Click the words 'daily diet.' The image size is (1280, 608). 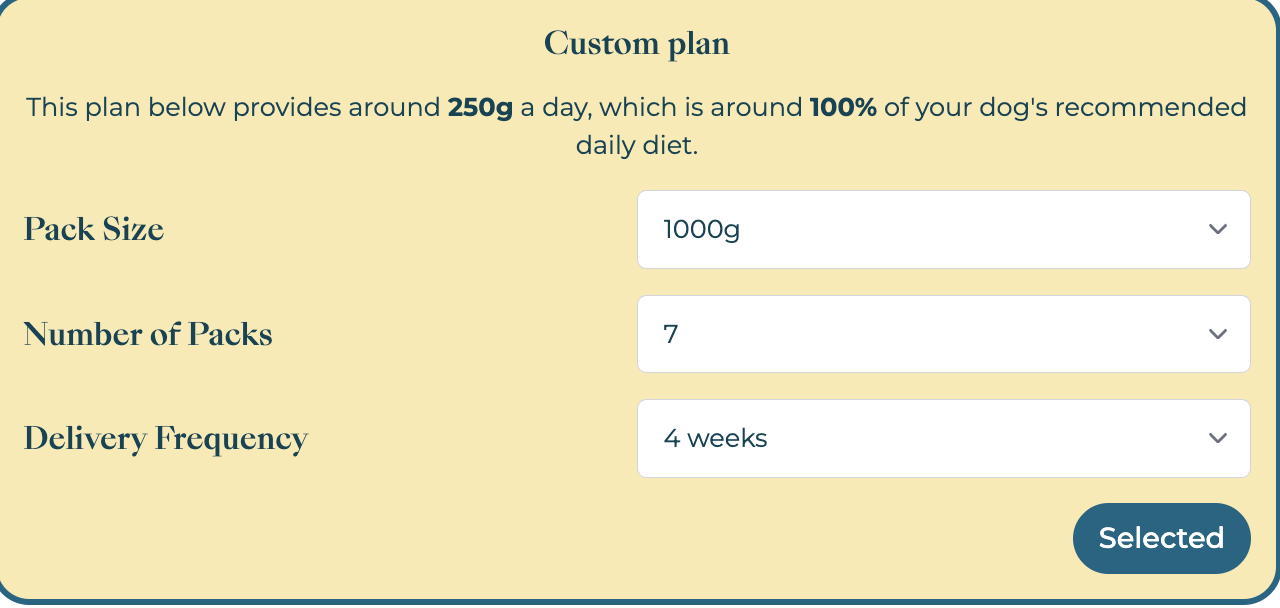coord(637,145)
